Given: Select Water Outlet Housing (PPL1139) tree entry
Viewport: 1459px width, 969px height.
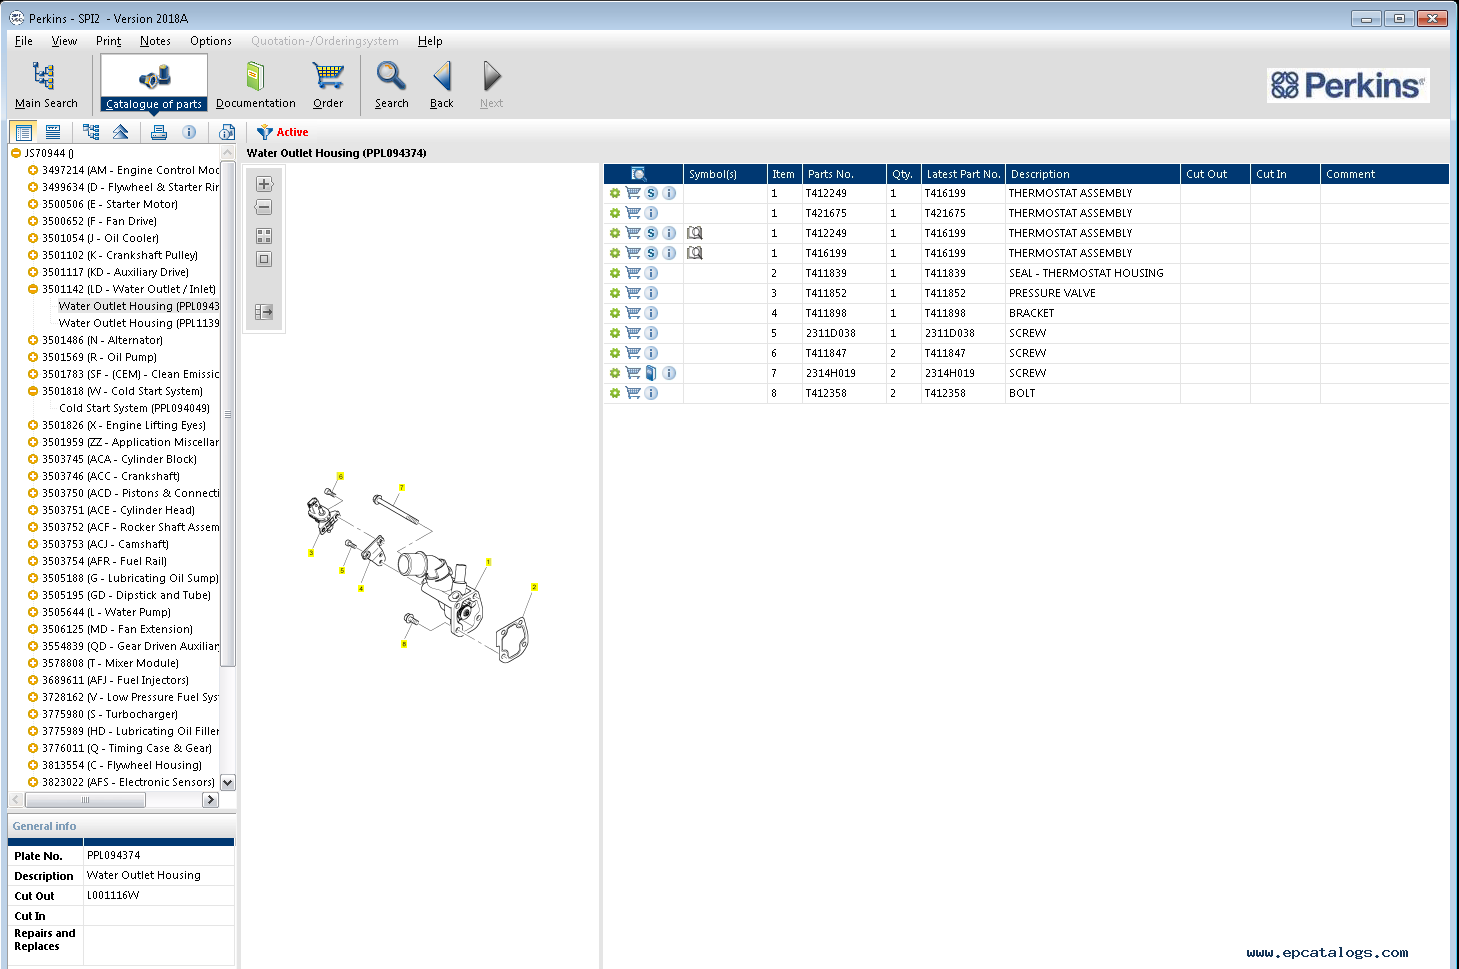Looking at the screenshot, I should [138, 323].
